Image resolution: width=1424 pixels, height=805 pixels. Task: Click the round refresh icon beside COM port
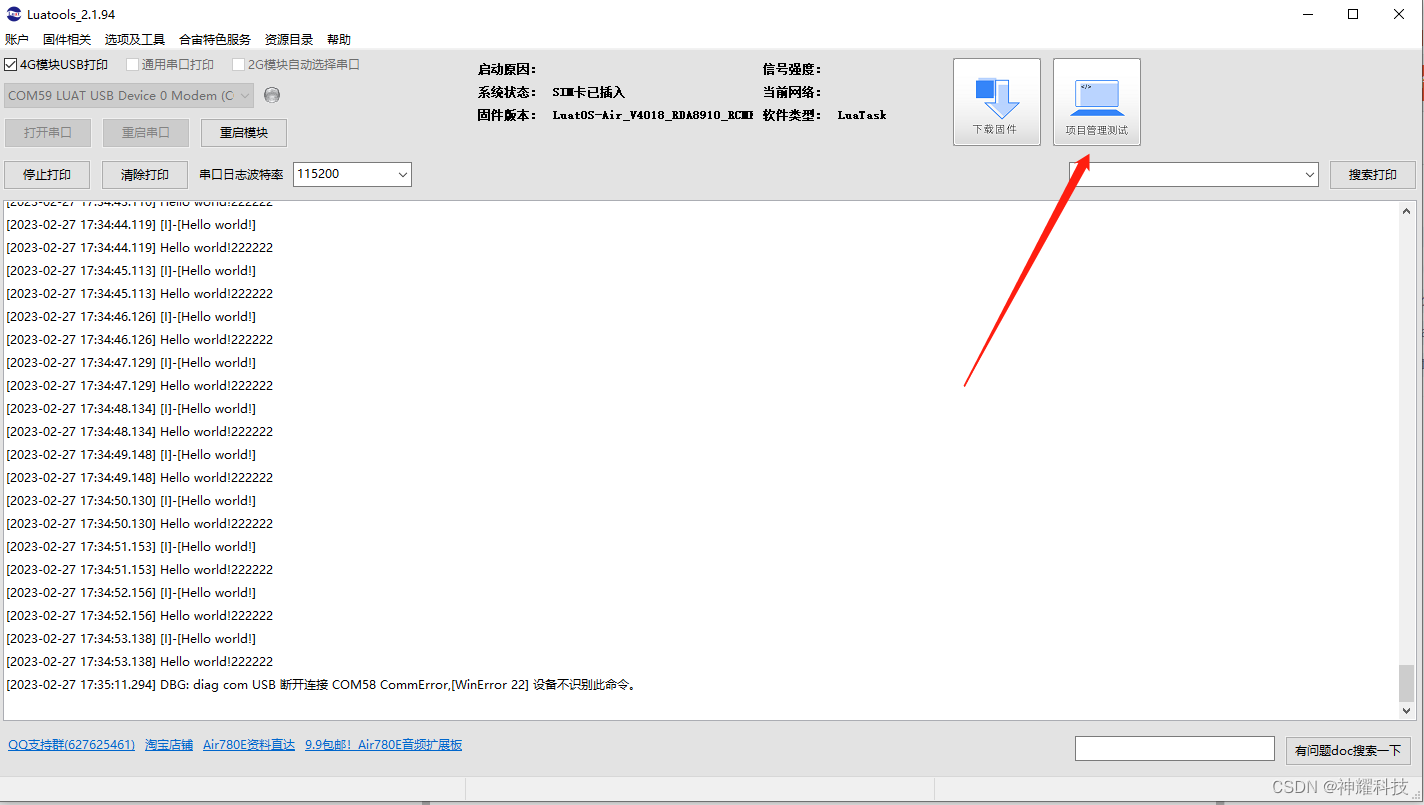272,95
